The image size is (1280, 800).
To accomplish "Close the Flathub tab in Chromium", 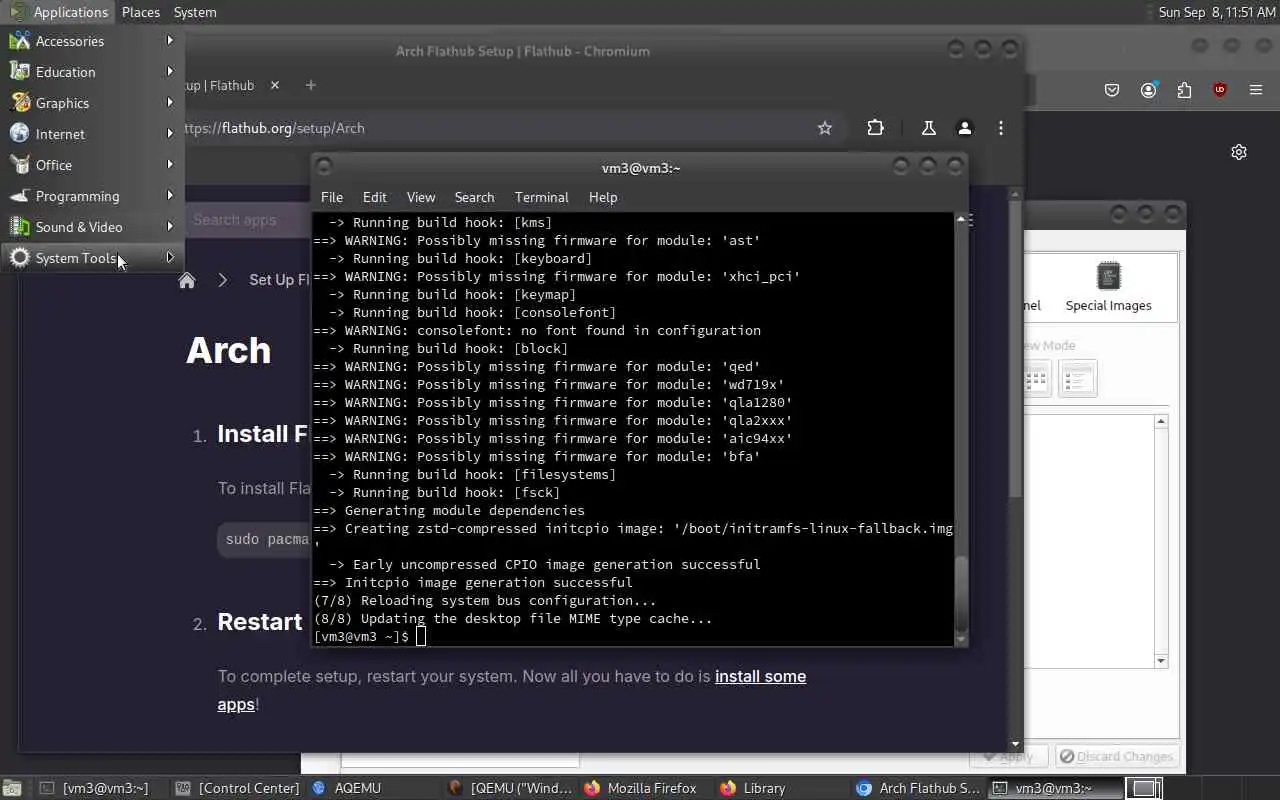I will [275, 85].
